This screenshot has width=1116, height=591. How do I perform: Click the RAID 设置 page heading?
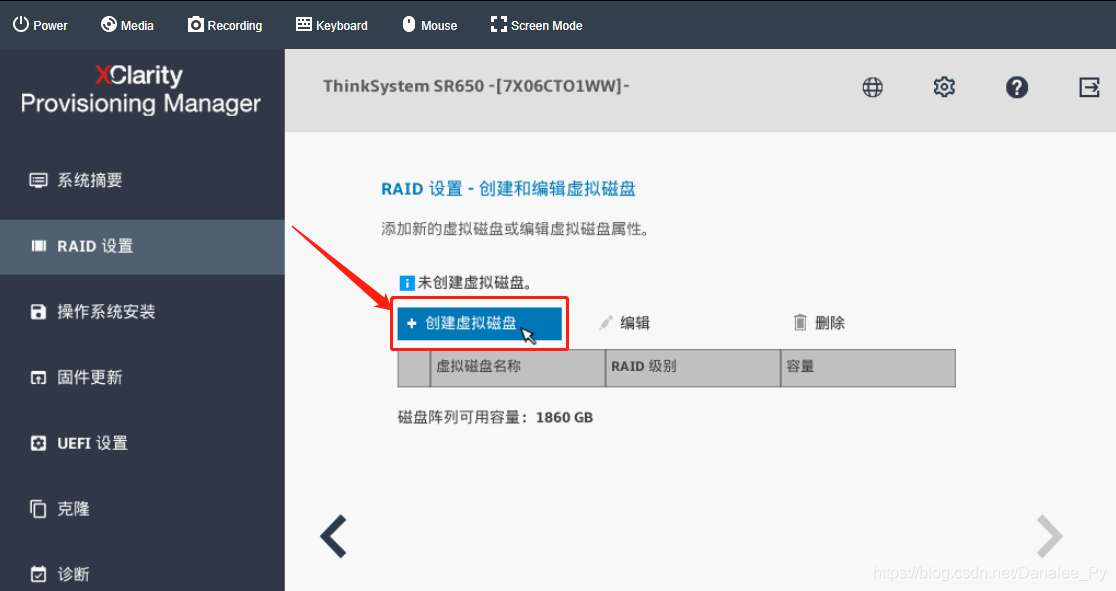point(508,189)
